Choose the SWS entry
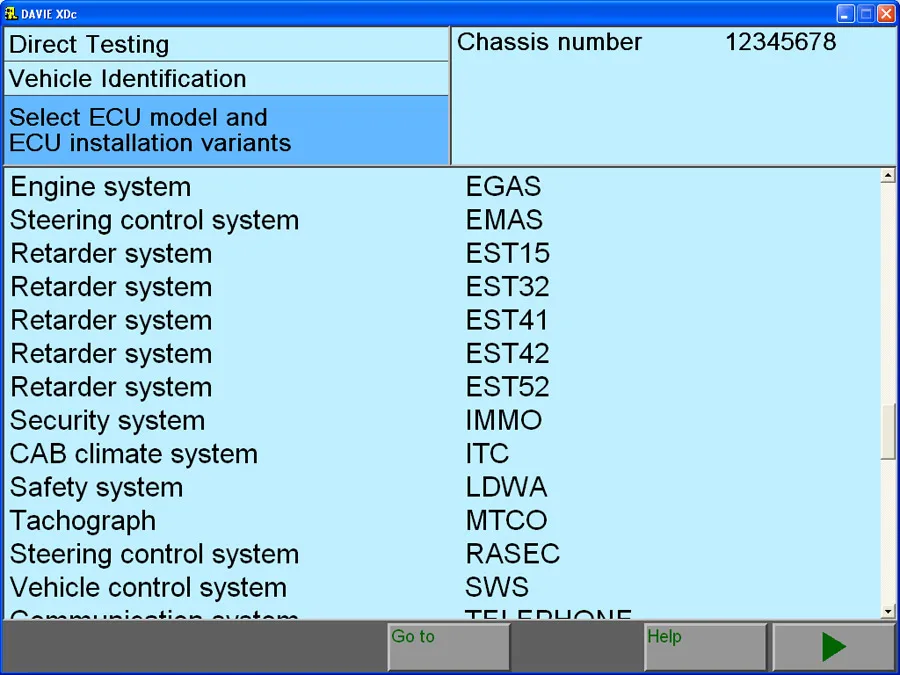The height and width of the screenshot is (675, 900). (x=497, y=587)
